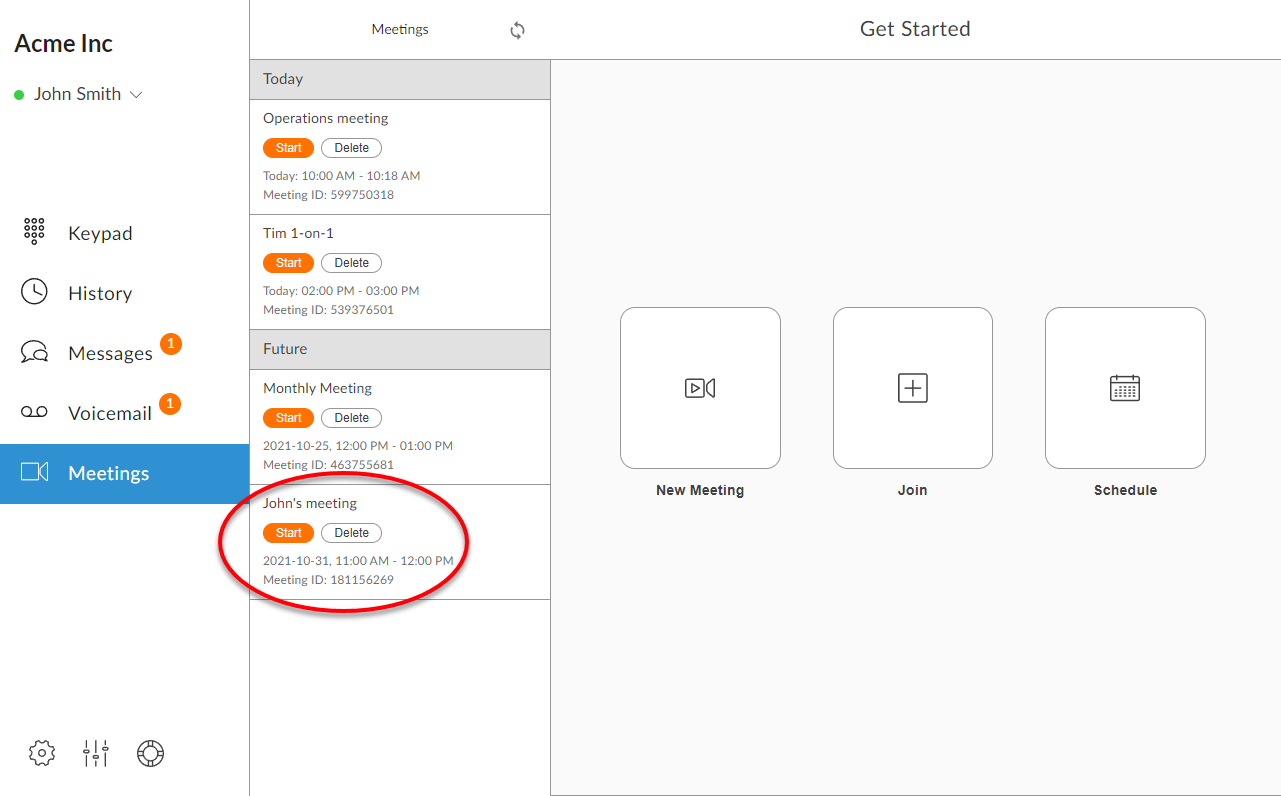The width and height of the screenshot is (1281, 796).
Task: Open Voicemail in the sidebar
Action: (109, 413)
